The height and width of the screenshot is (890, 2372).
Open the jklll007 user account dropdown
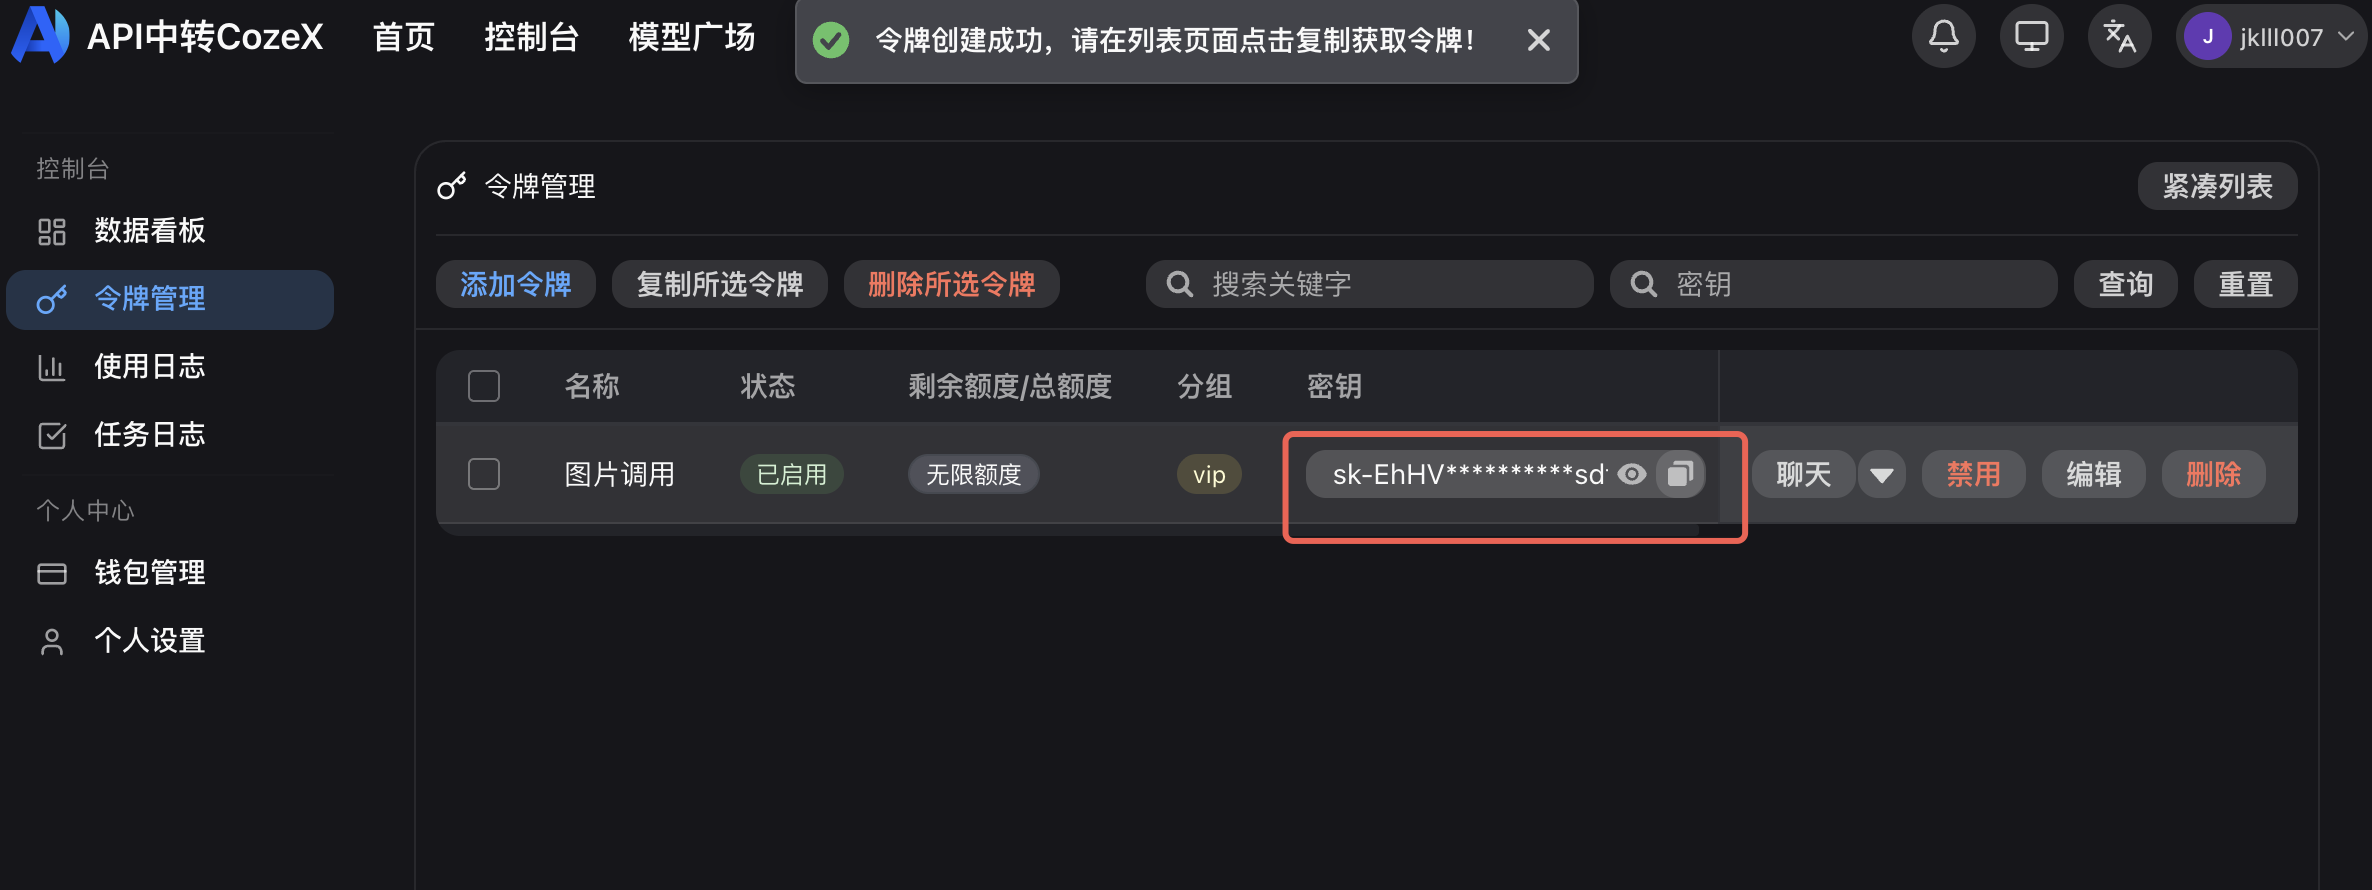2270,37
